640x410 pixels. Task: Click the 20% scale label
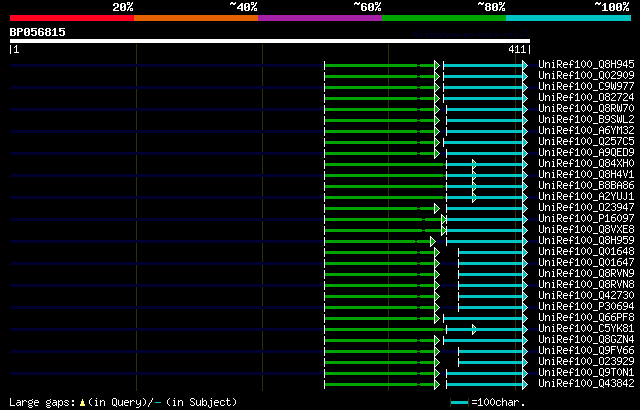click(x=123, y=7)
